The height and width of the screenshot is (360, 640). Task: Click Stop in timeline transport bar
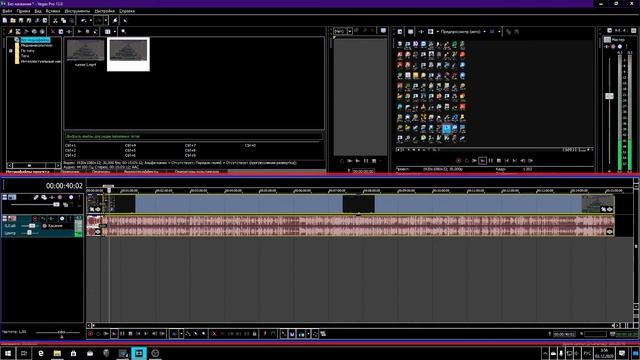(x=130, y=334)
